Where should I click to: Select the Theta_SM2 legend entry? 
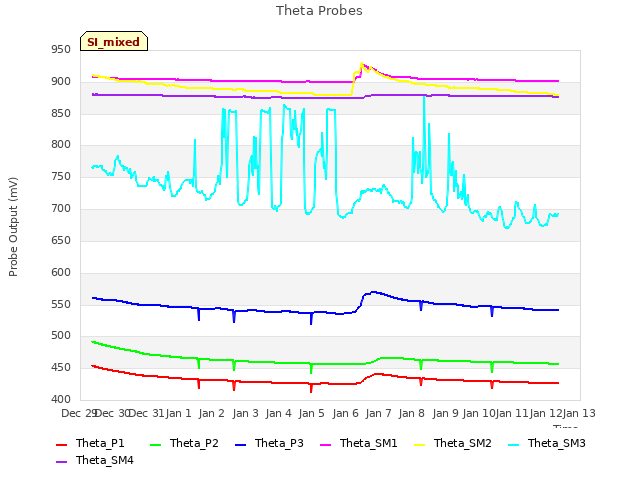tap(452, 443)
